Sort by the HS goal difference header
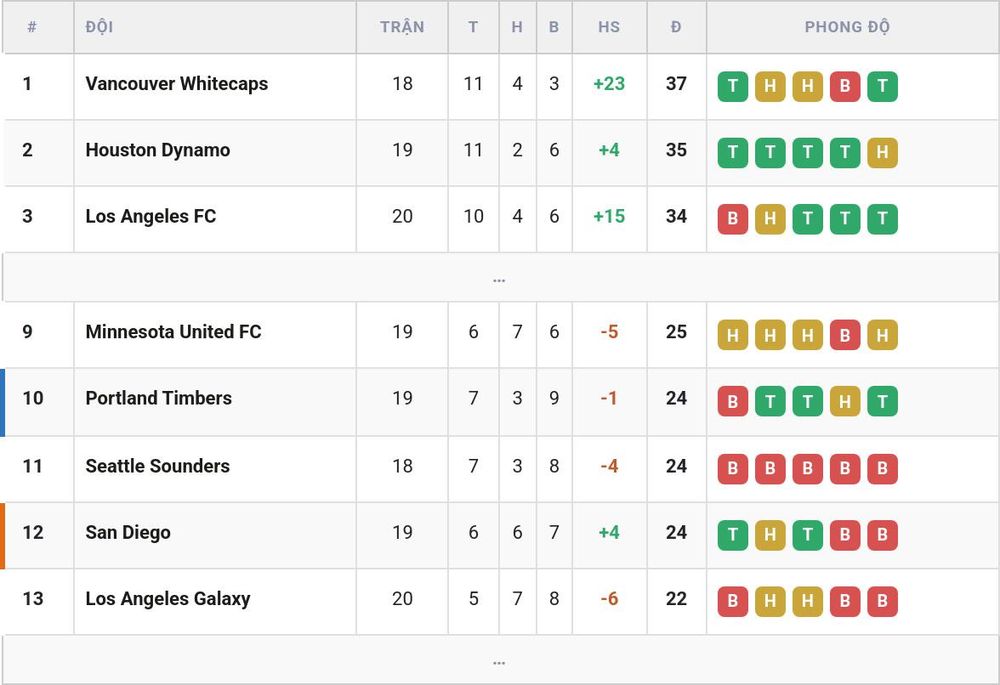Viewport: 1000px width, 685px height. click(x=609, y=27)
